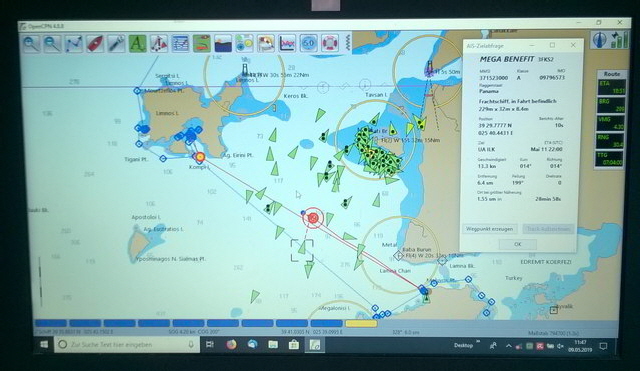Open the Route and Mark Manager icon

coord(180,44)
